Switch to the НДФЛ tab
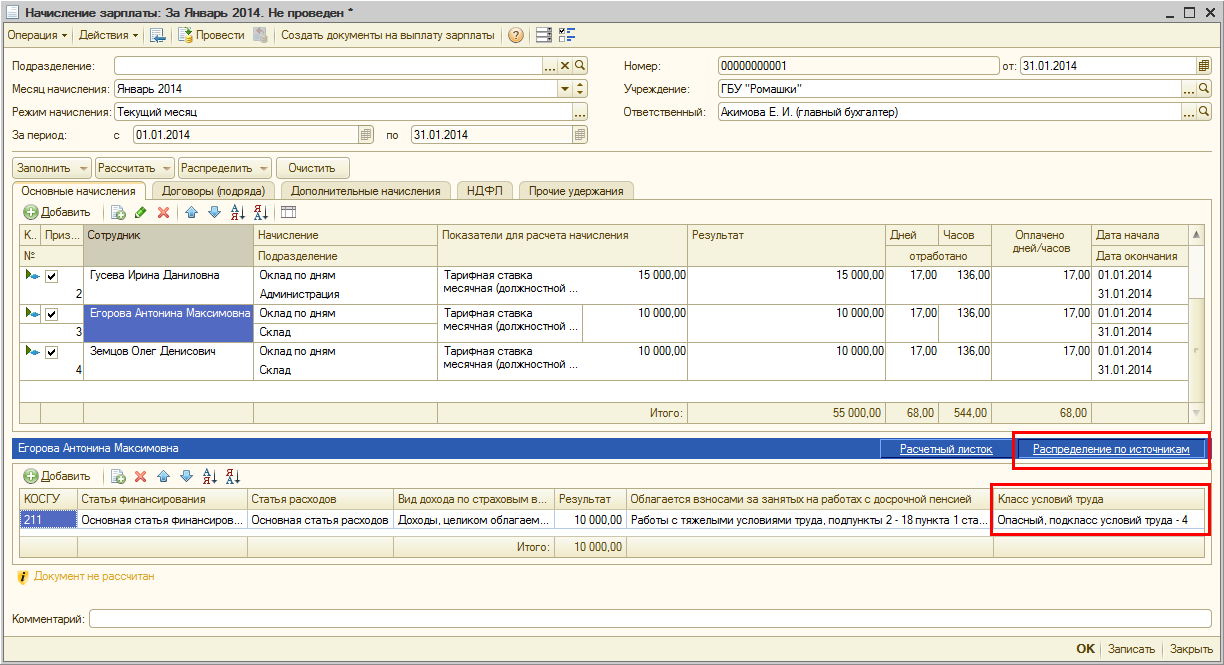1224x665 pixels. point(484,191)
